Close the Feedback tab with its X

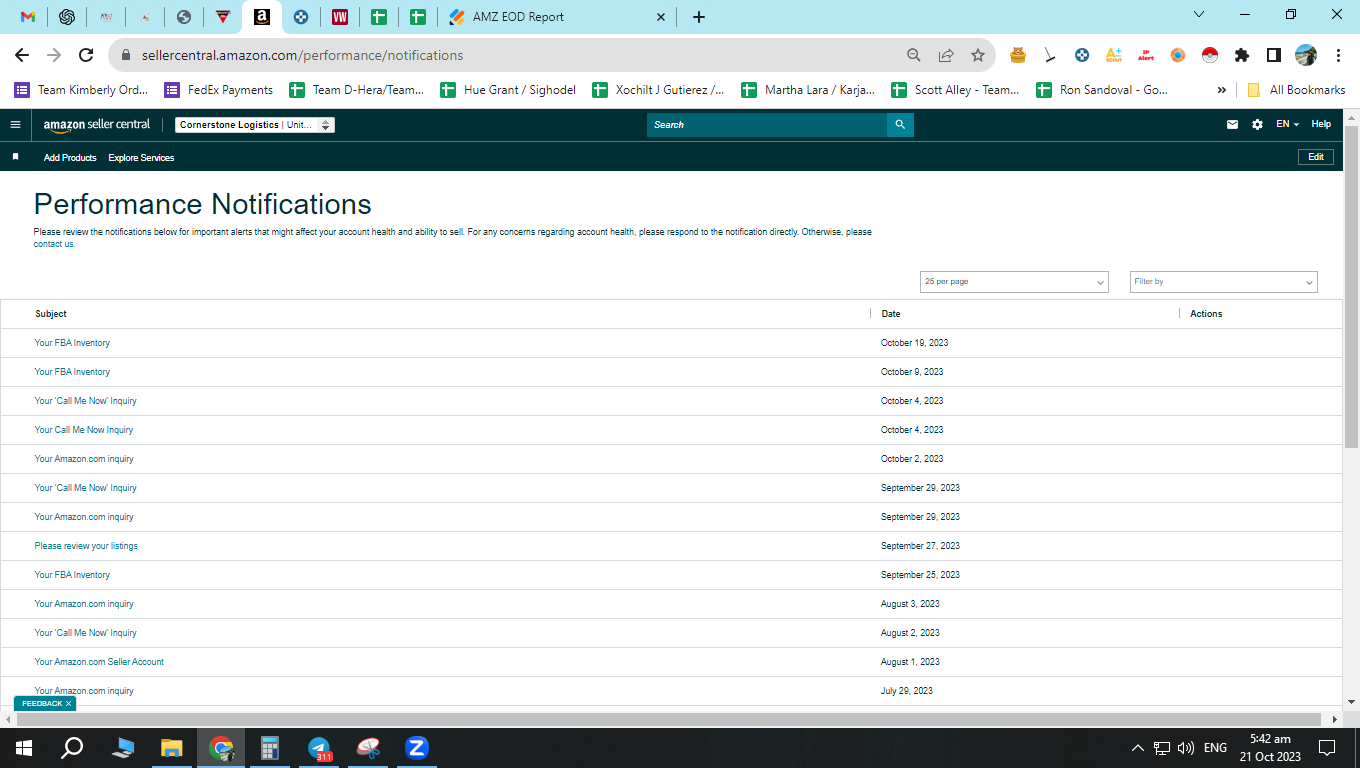pos(68,704)
